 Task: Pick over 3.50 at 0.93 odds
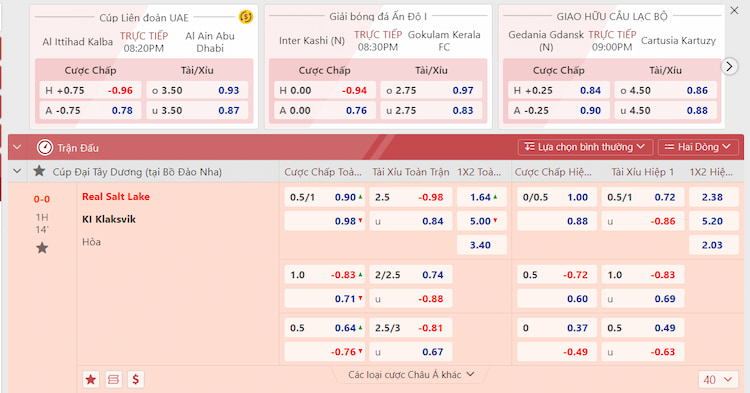[197, 90]
